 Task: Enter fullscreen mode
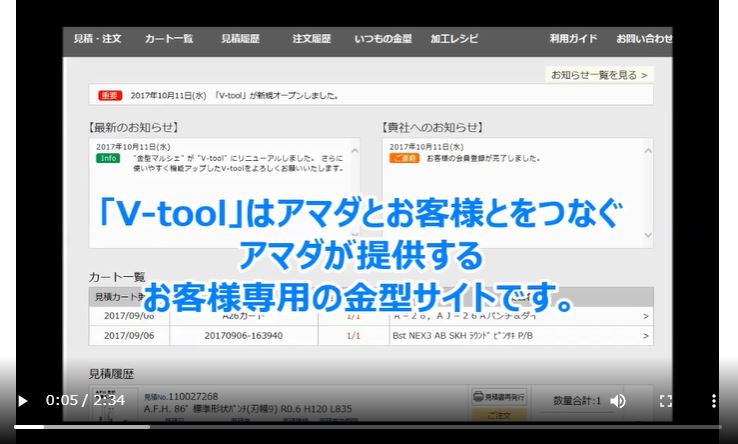click(x=666, y=401)
